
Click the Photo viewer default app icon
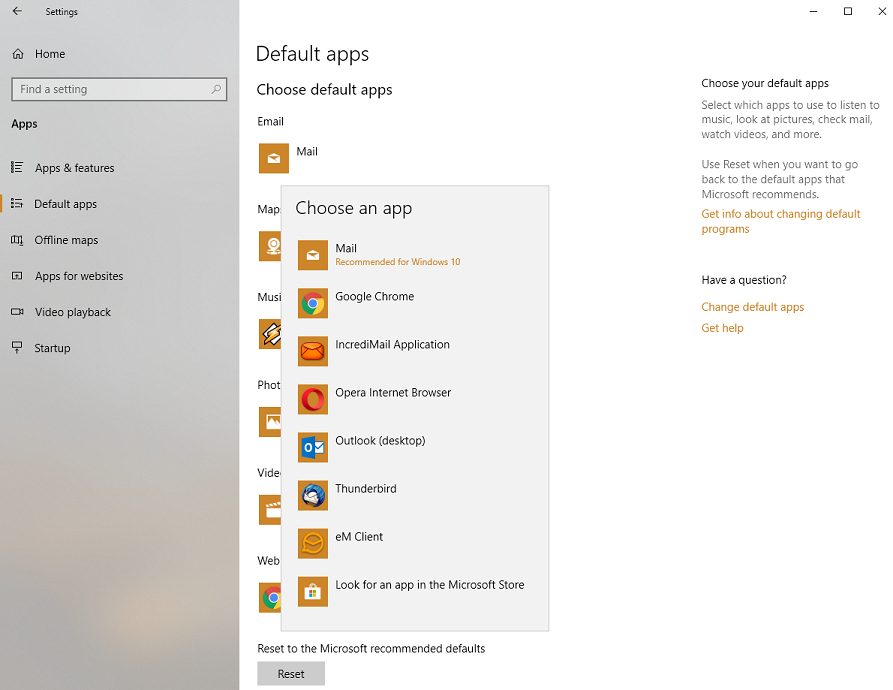(270, 422)
